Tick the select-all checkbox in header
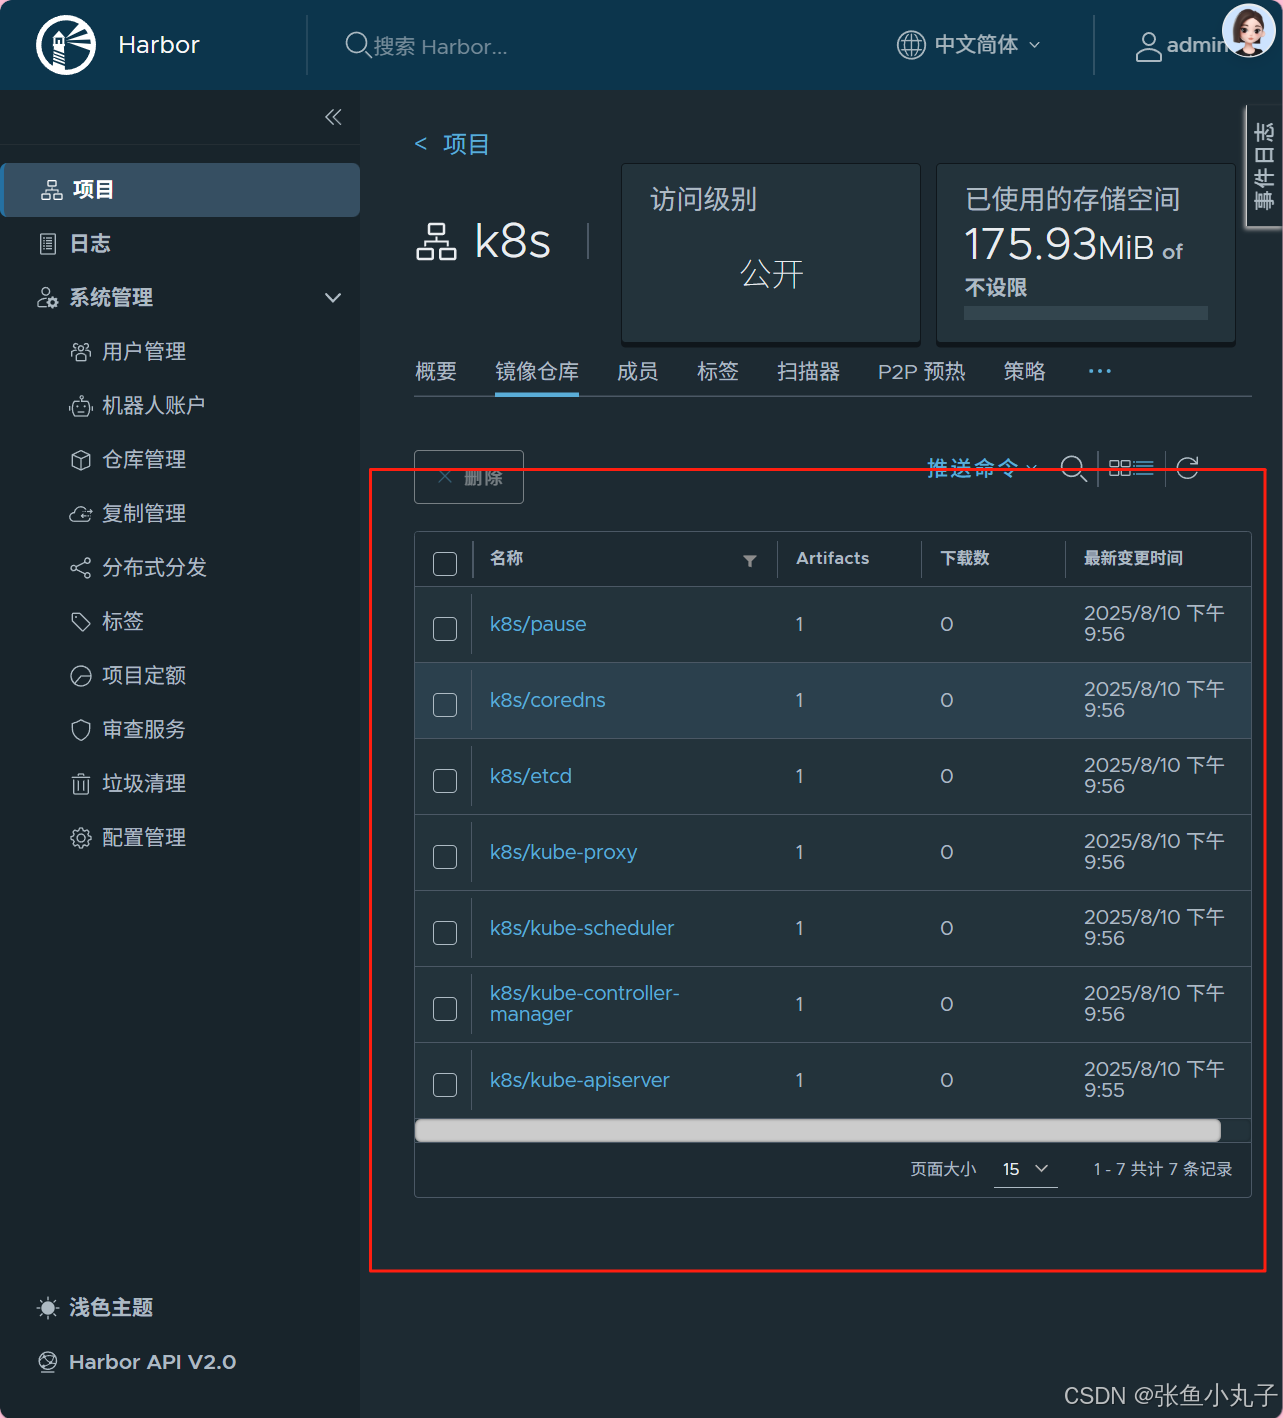1283x1418 pixels. pyautogui.click(x=445, y=564)
